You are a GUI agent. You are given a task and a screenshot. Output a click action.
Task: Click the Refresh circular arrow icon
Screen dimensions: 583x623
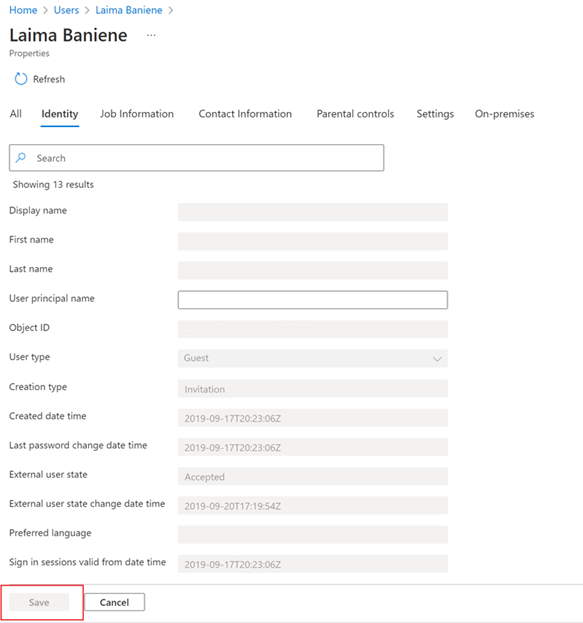pyautogui.click(x=21, y=79)
